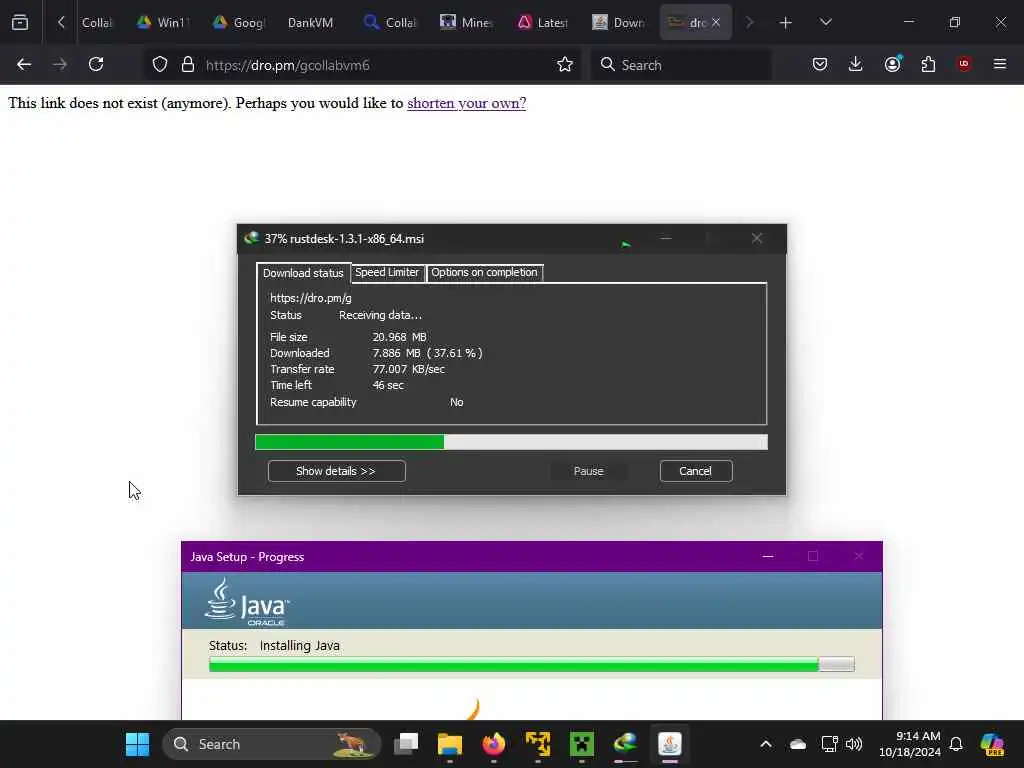The width and height of the screenshot is (1024, 768).
Task: Switch to the Latest tab
Action: [x=543, y=23]
